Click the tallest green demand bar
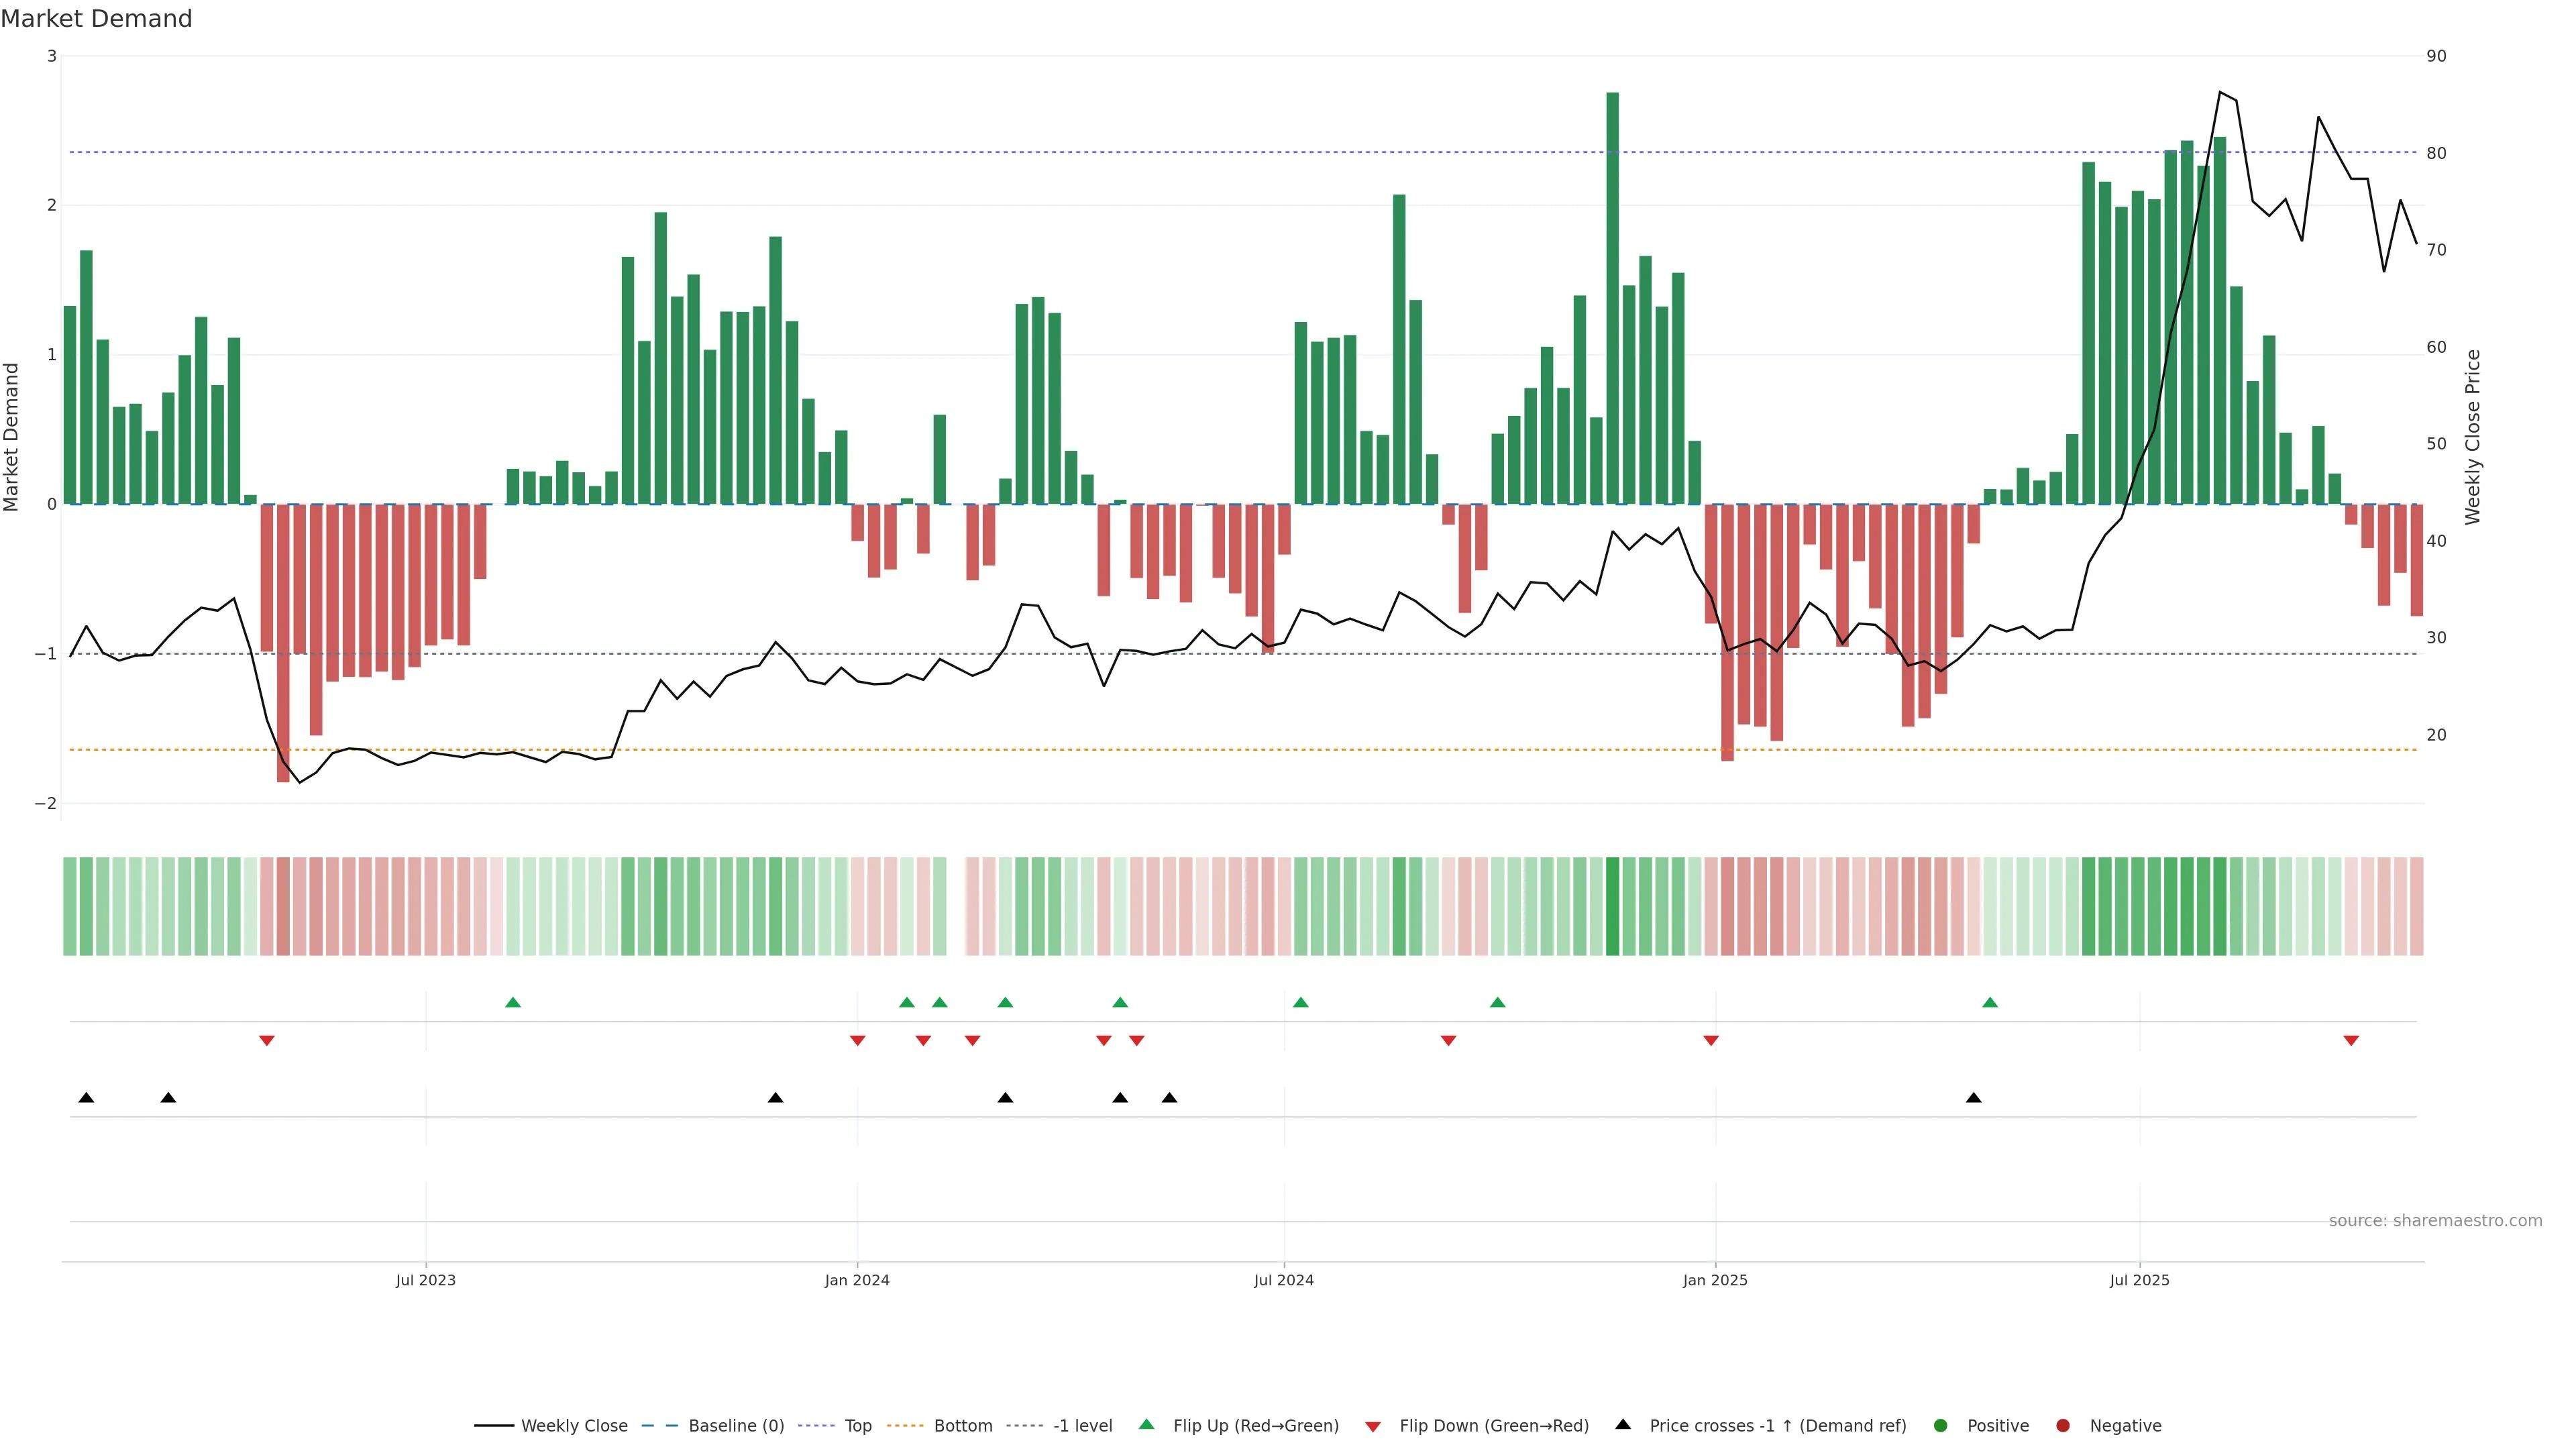 (1612, 300)
